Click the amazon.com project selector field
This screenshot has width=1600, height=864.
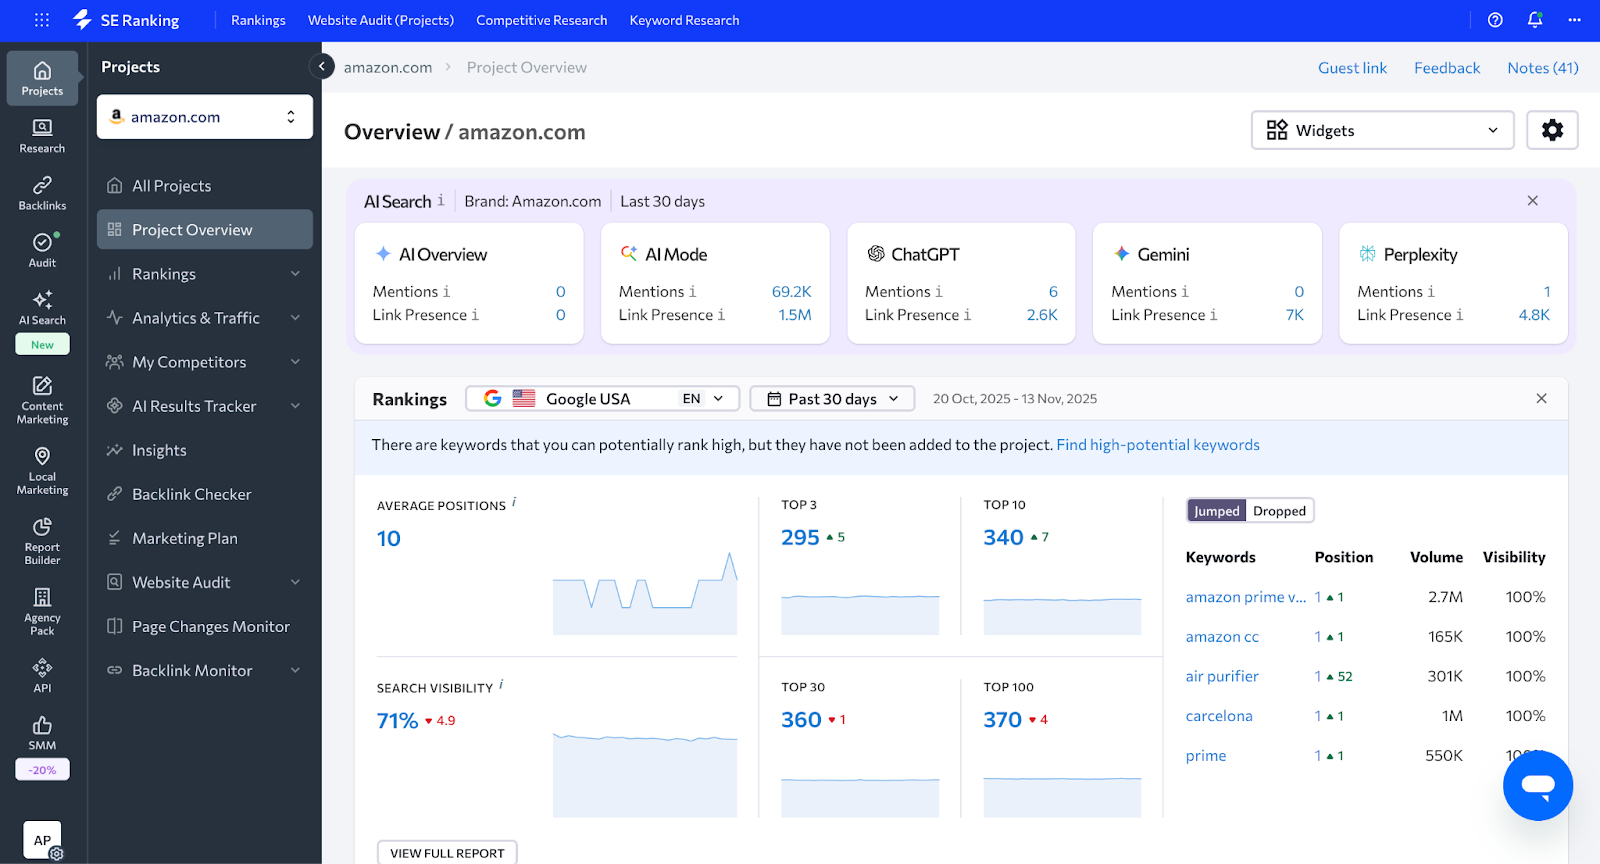(x=204, y=117)
